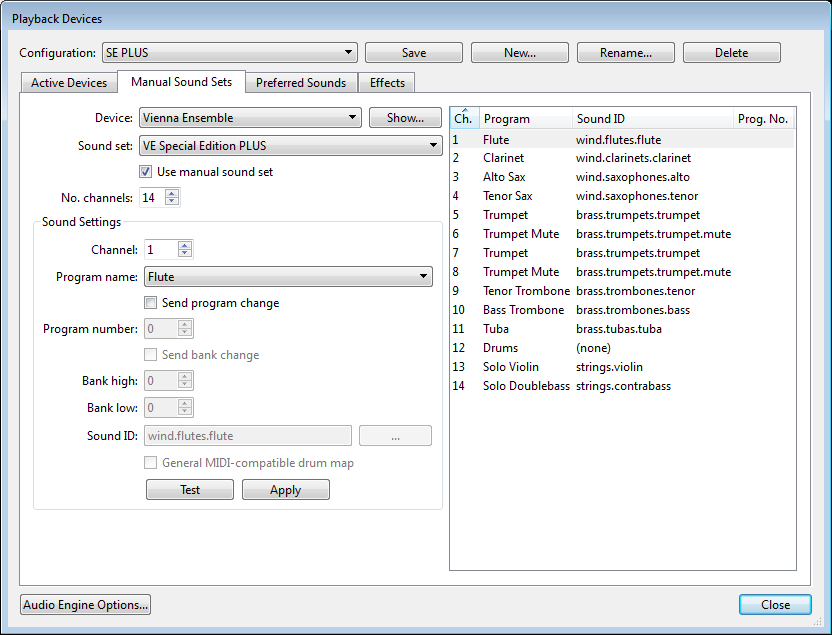Switch to the Active Devices tab
The width and height of the screenshot is (832, 635).
click(69, 83)
